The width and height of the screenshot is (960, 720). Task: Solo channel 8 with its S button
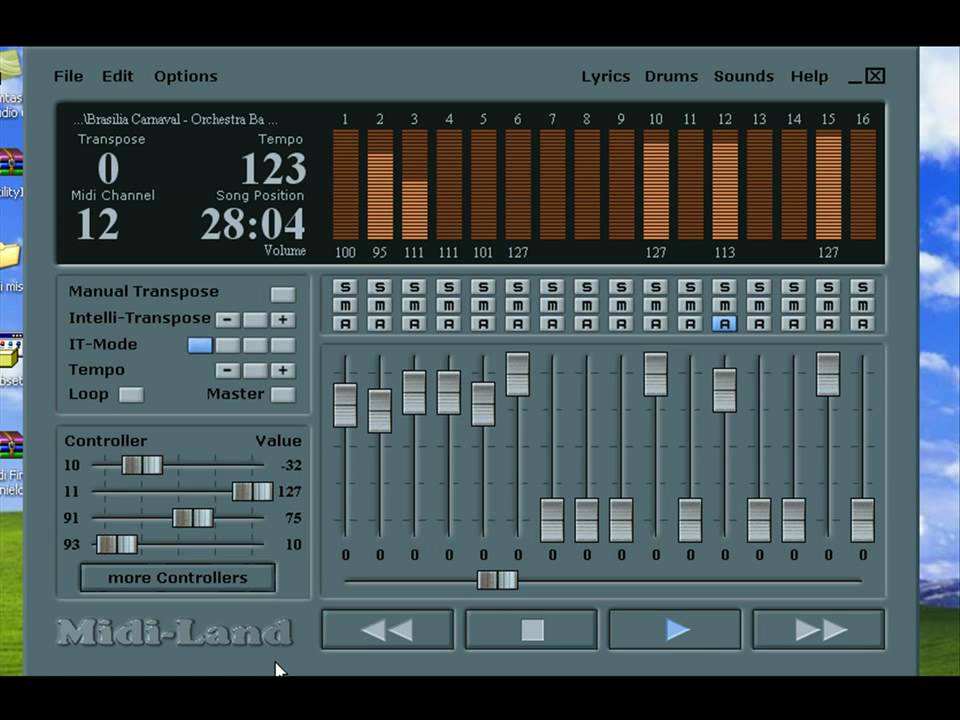[x=587, y=287]
